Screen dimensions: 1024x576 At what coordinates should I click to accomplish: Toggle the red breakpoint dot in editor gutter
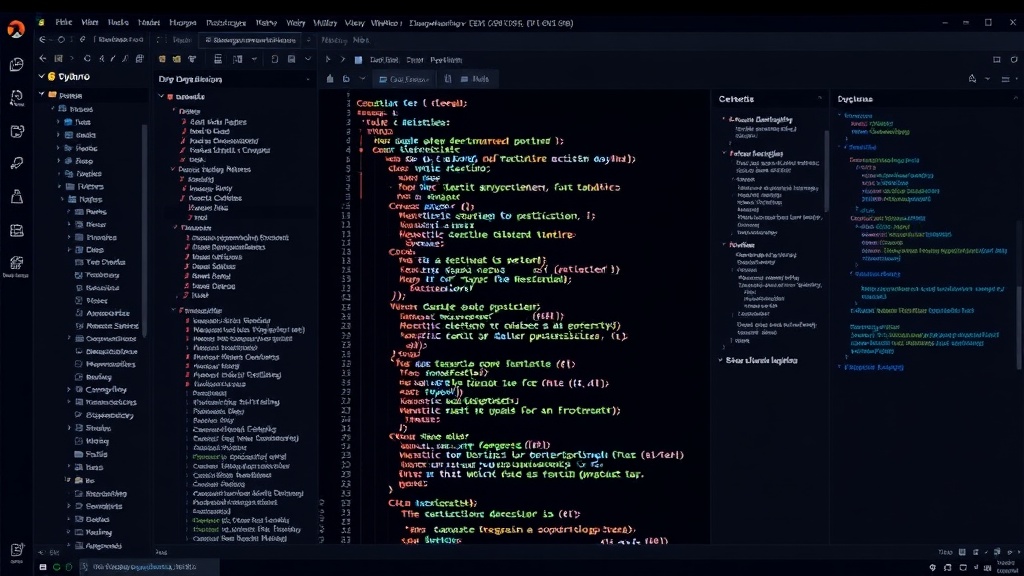point(361,150)
